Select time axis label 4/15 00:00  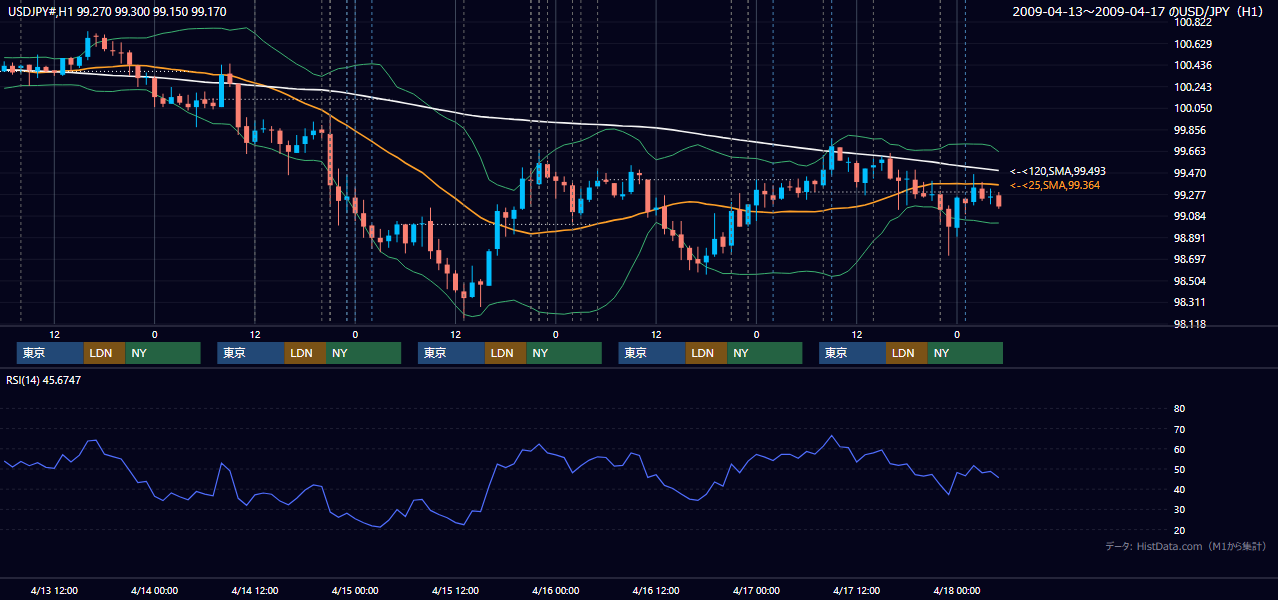pyautogui.click(x=355, y=591)
